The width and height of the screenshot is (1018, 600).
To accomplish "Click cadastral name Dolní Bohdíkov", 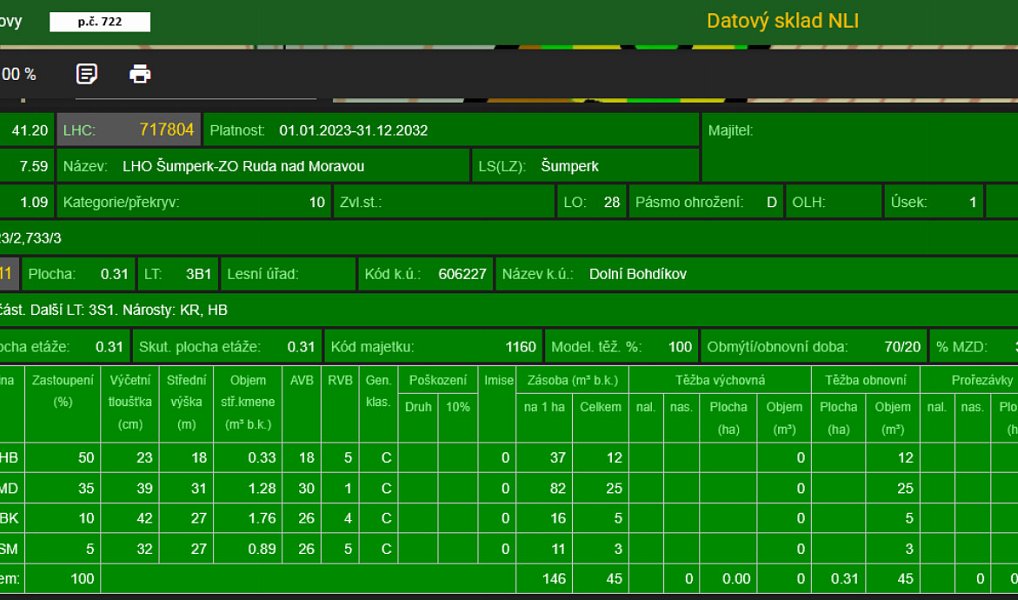I will pyautogui.click(x=638, y=274).
